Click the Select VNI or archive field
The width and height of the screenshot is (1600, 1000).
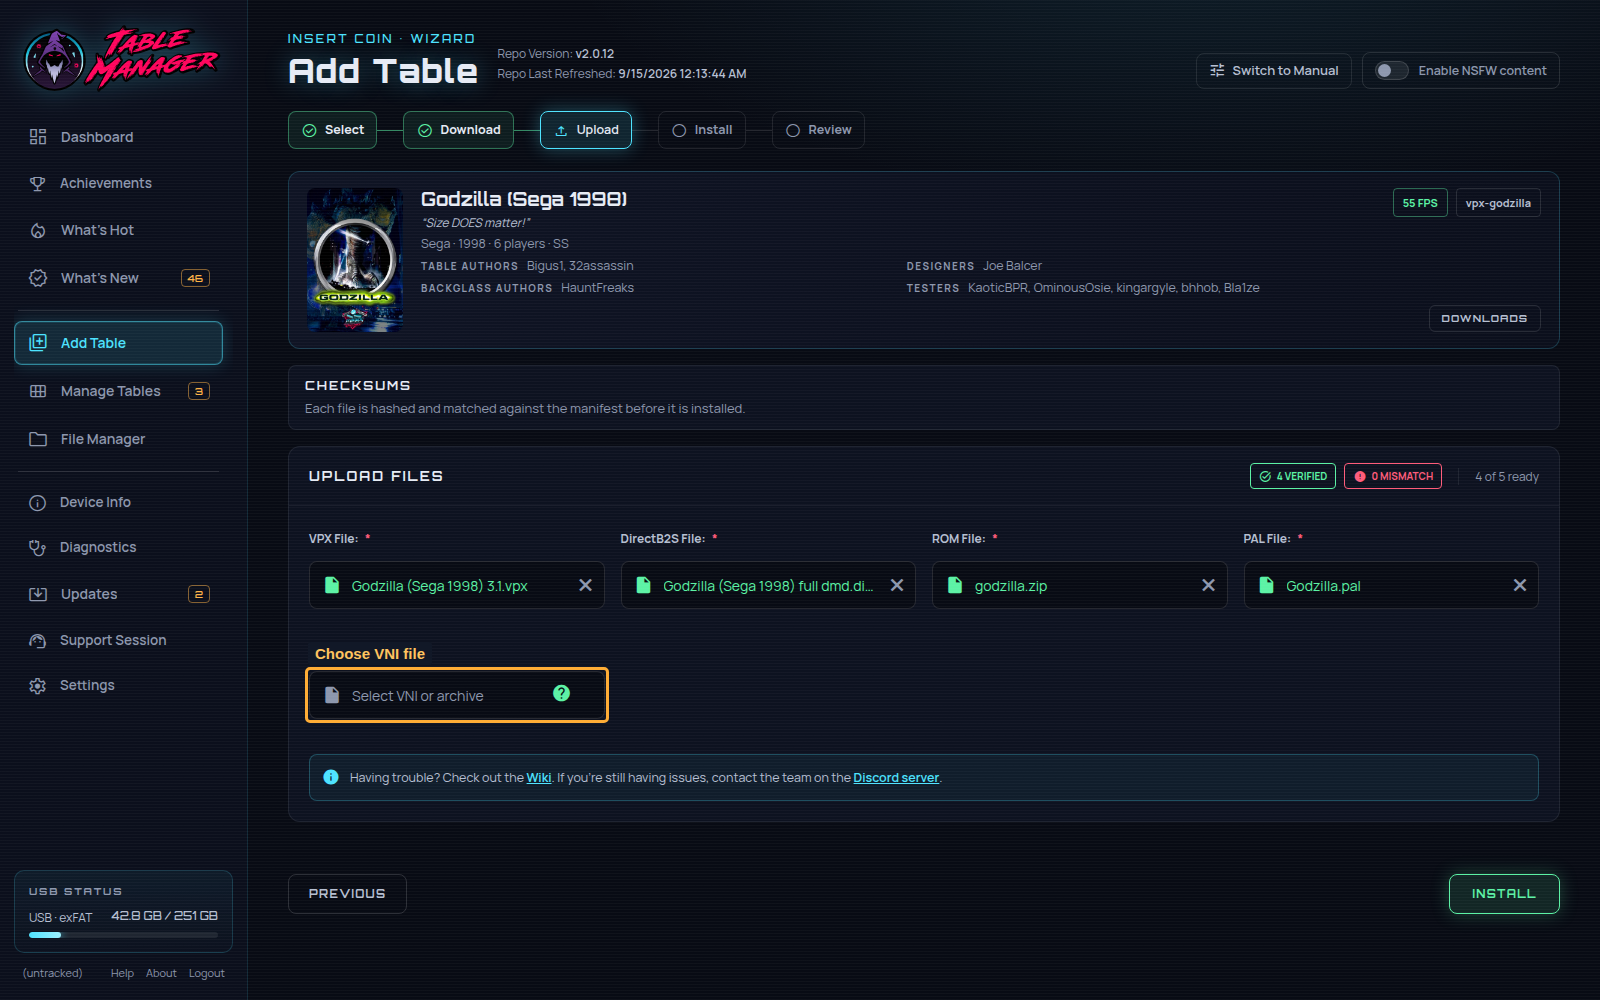click(x=457, y=695)
